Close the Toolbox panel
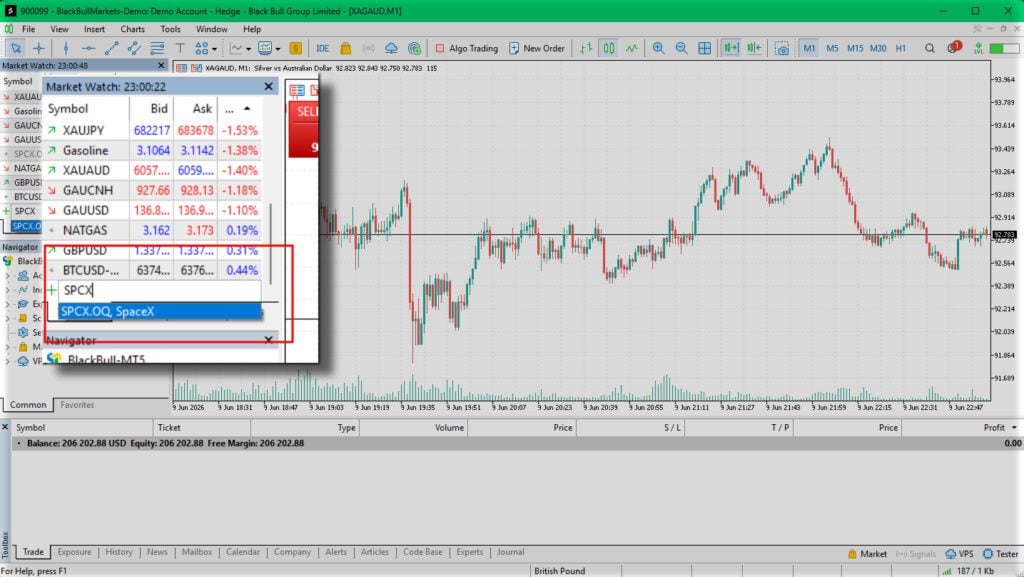The width and height of the screenshot is (1024, 577). click(x=5, y=427)
